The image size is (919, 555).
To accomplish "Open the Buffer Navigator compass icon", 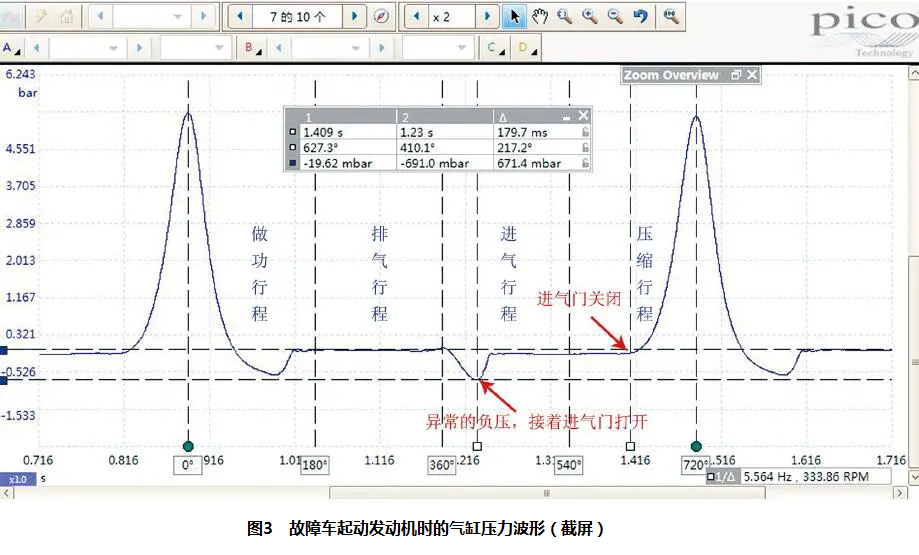I will (x=381, y=16).
